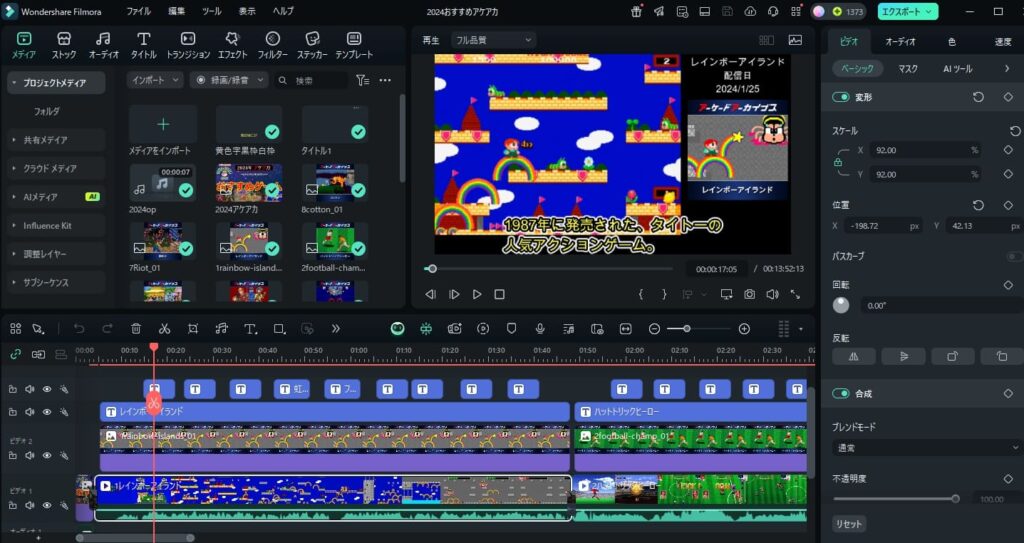Click the flip vertical button under 反転

904,356
